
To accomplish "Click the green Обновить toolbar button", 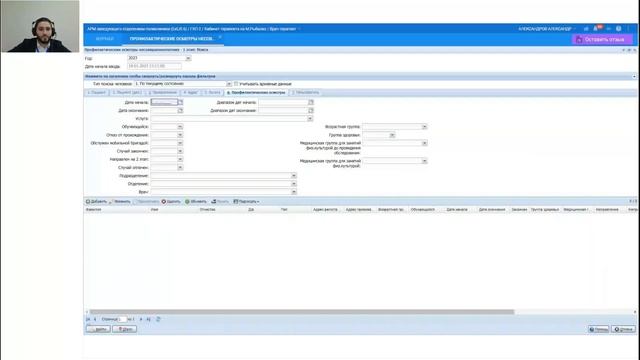I will (196, 202).
